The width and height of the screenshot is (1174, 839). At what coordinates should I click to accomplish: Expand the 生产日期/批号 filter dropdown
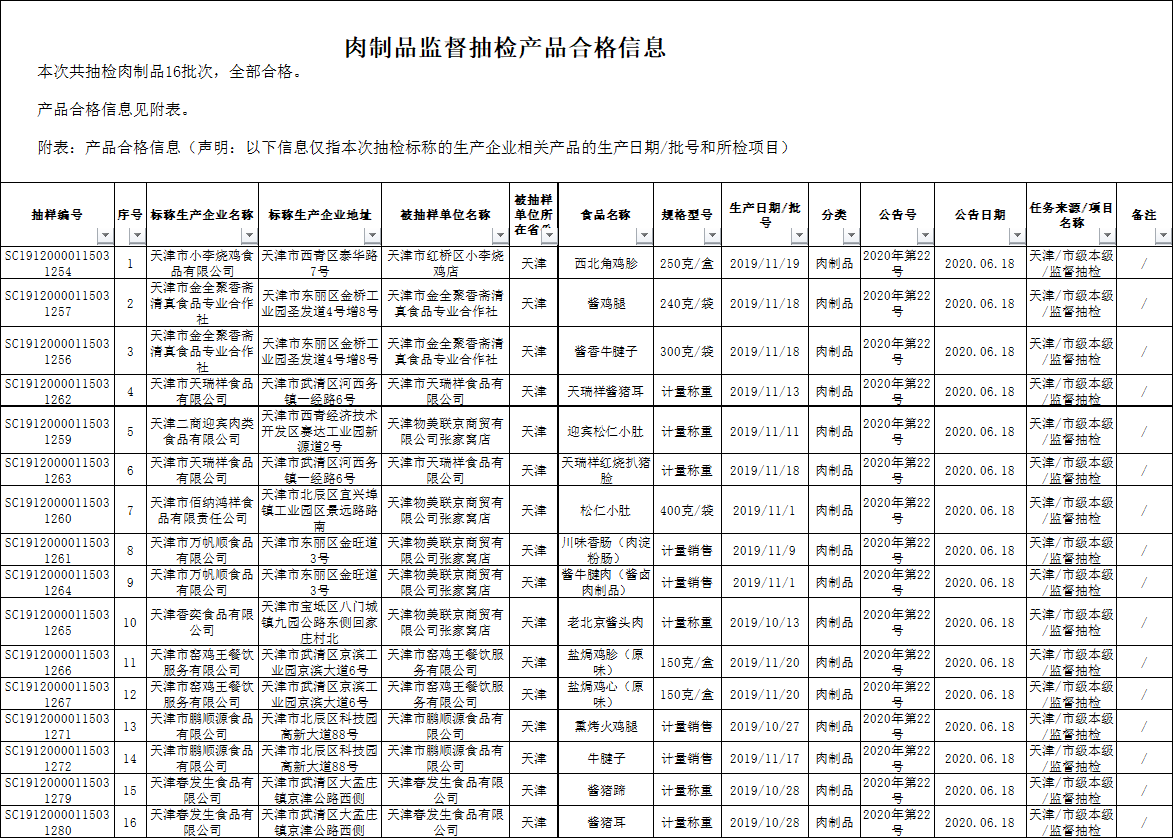coord(799,236)
